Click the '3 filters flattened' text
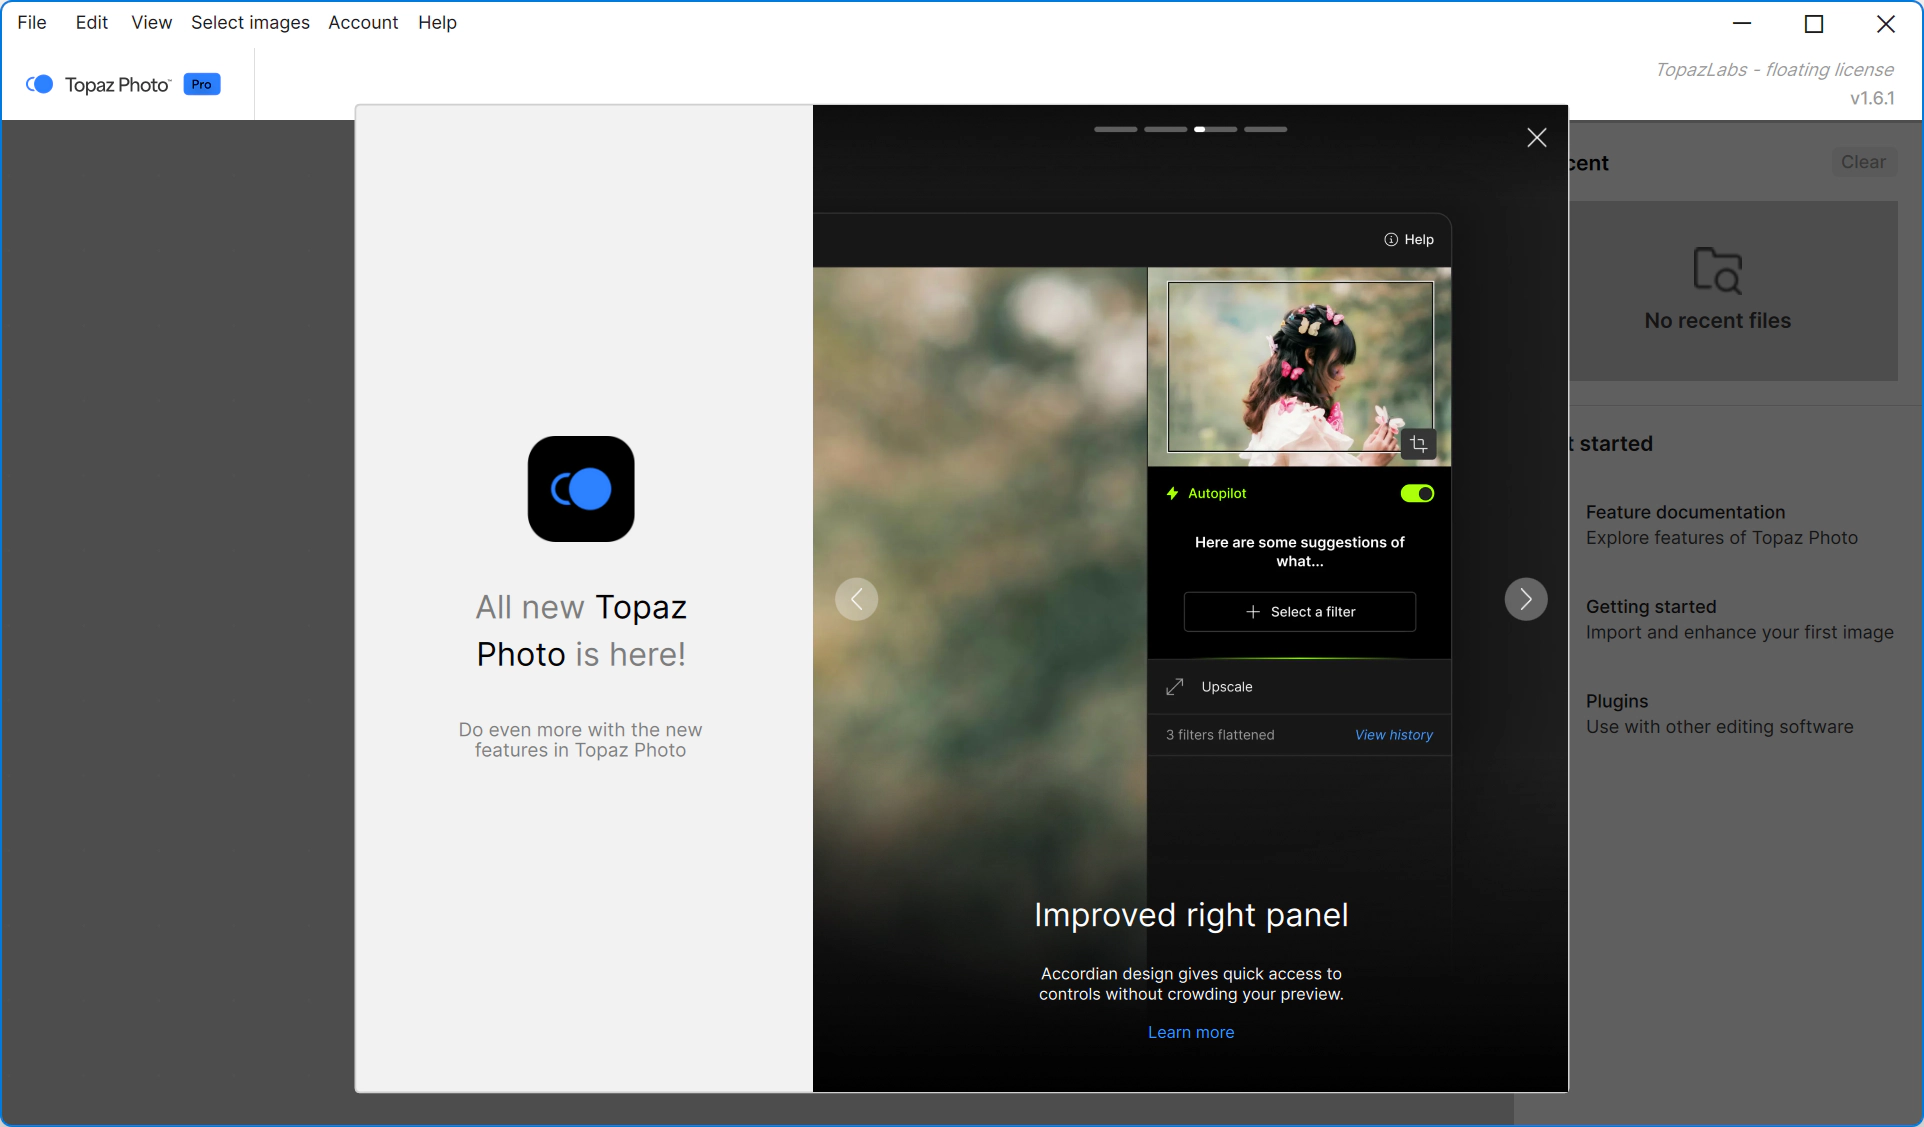The image size is (1924, 1127). point(1220,735)
